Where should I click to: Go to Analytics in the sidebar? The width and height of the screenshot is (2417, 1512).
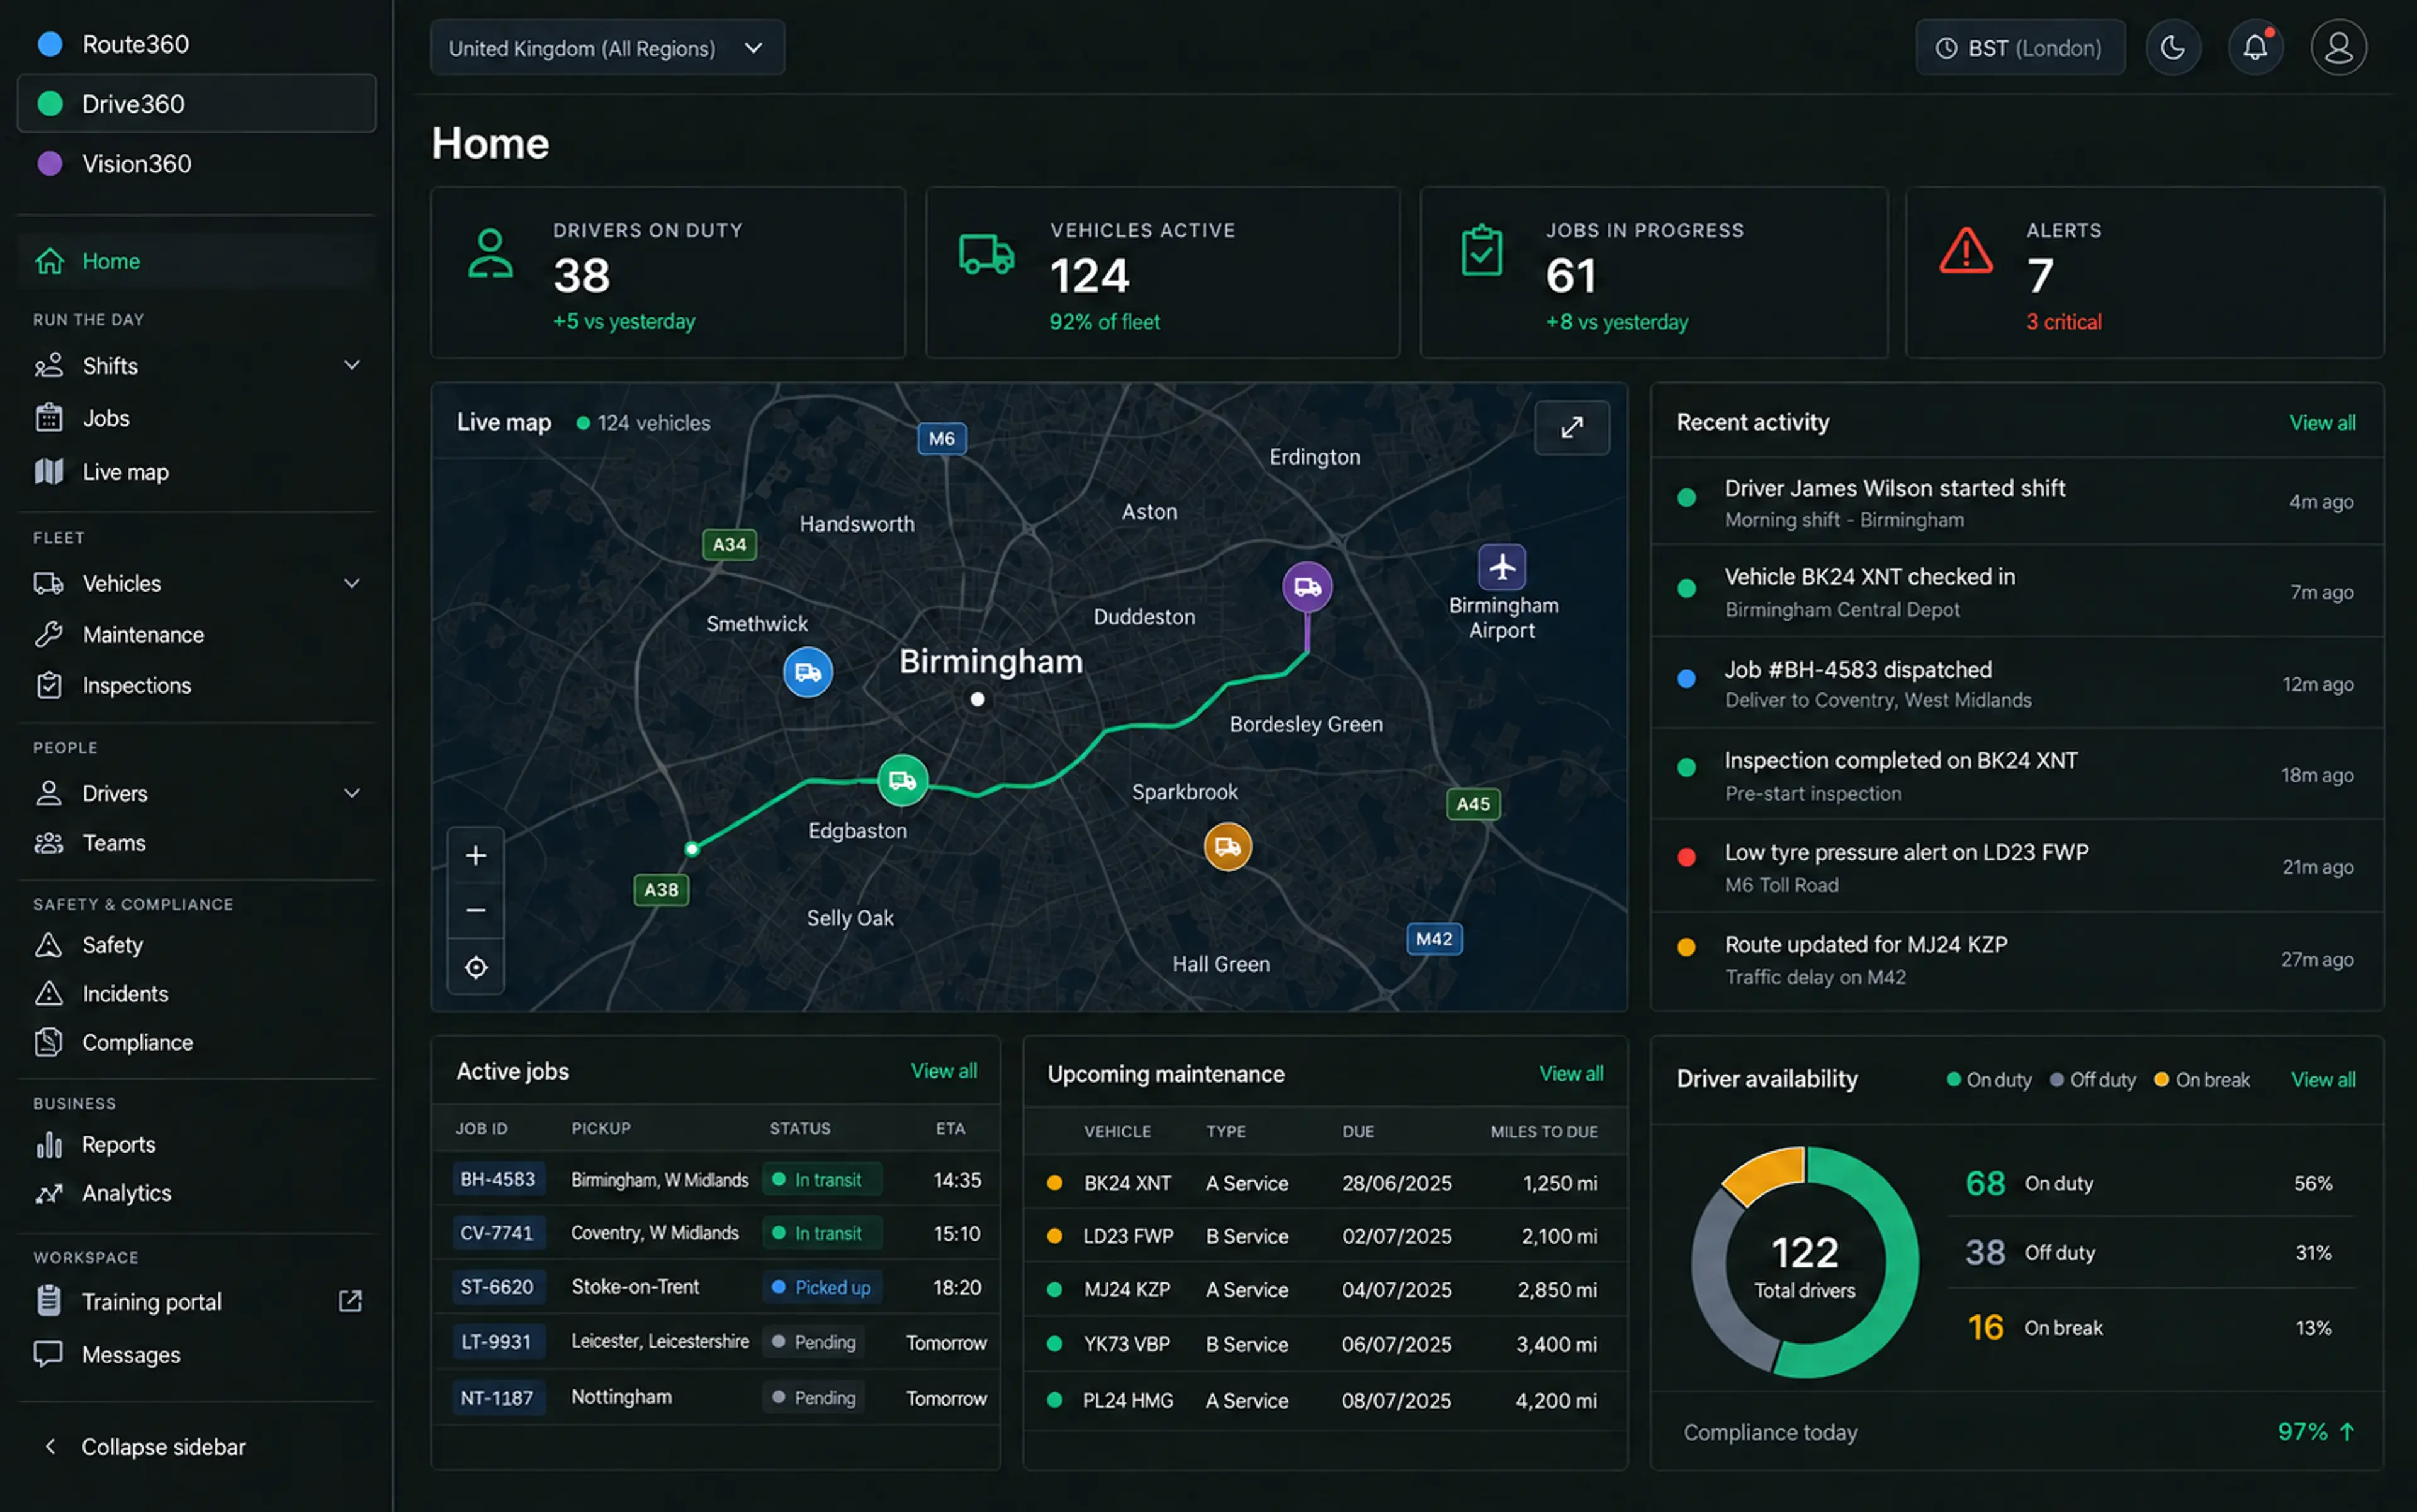196,1193
